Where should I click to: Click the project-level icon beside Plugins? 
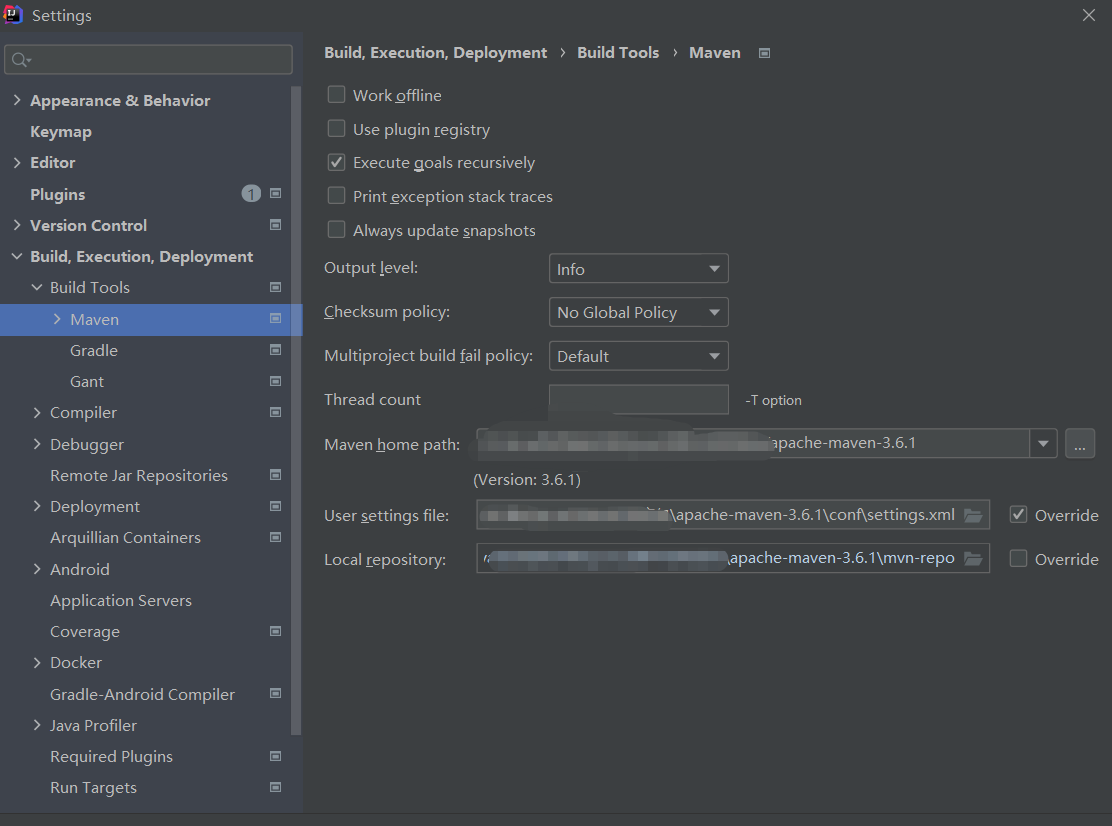[x=276, y=194]
